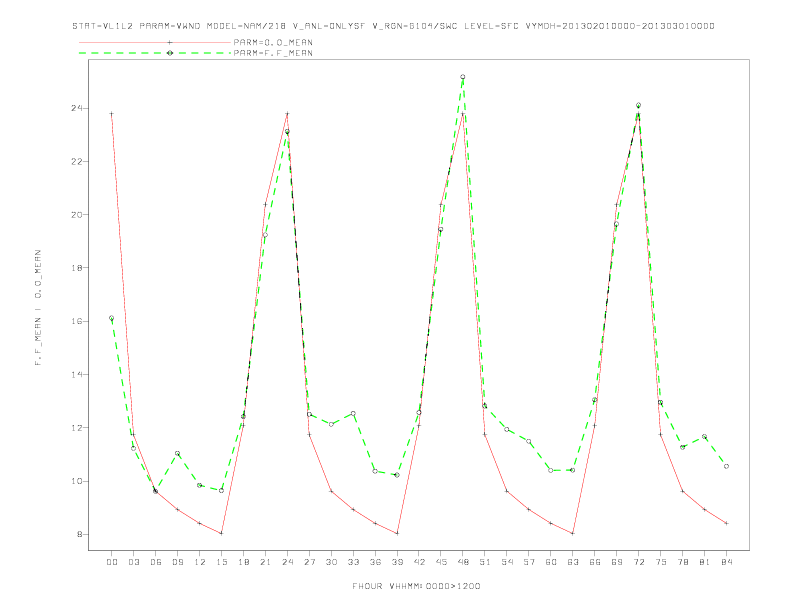Click y-axis tick value 20
This screenshot has width=792, height=612.
tap(77, 215)
